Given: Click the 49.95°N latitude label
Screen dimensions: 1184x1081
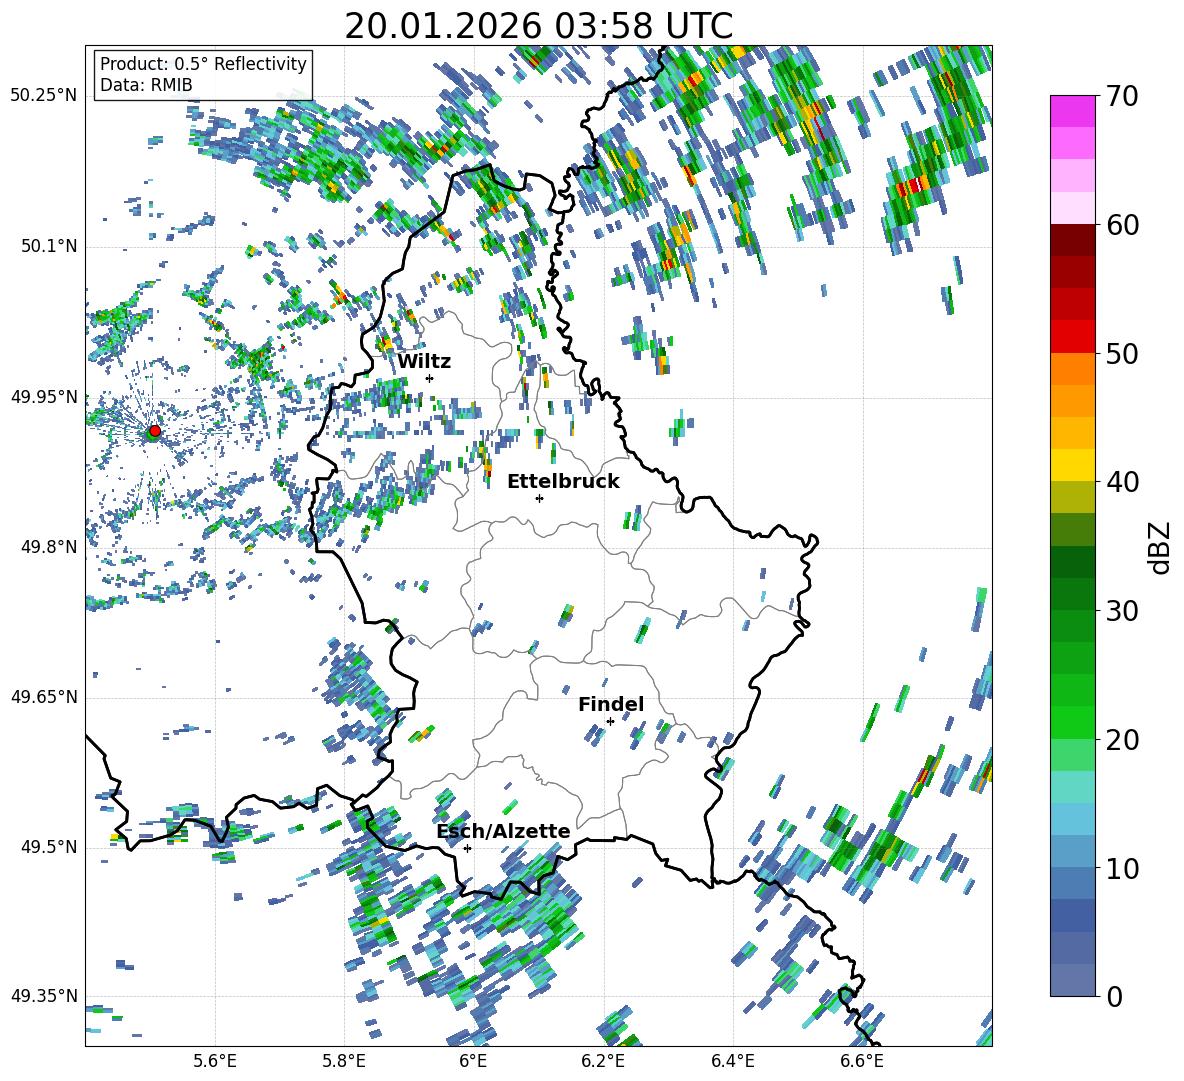Looking at the screenshot, I should click(x=44, y=397).
